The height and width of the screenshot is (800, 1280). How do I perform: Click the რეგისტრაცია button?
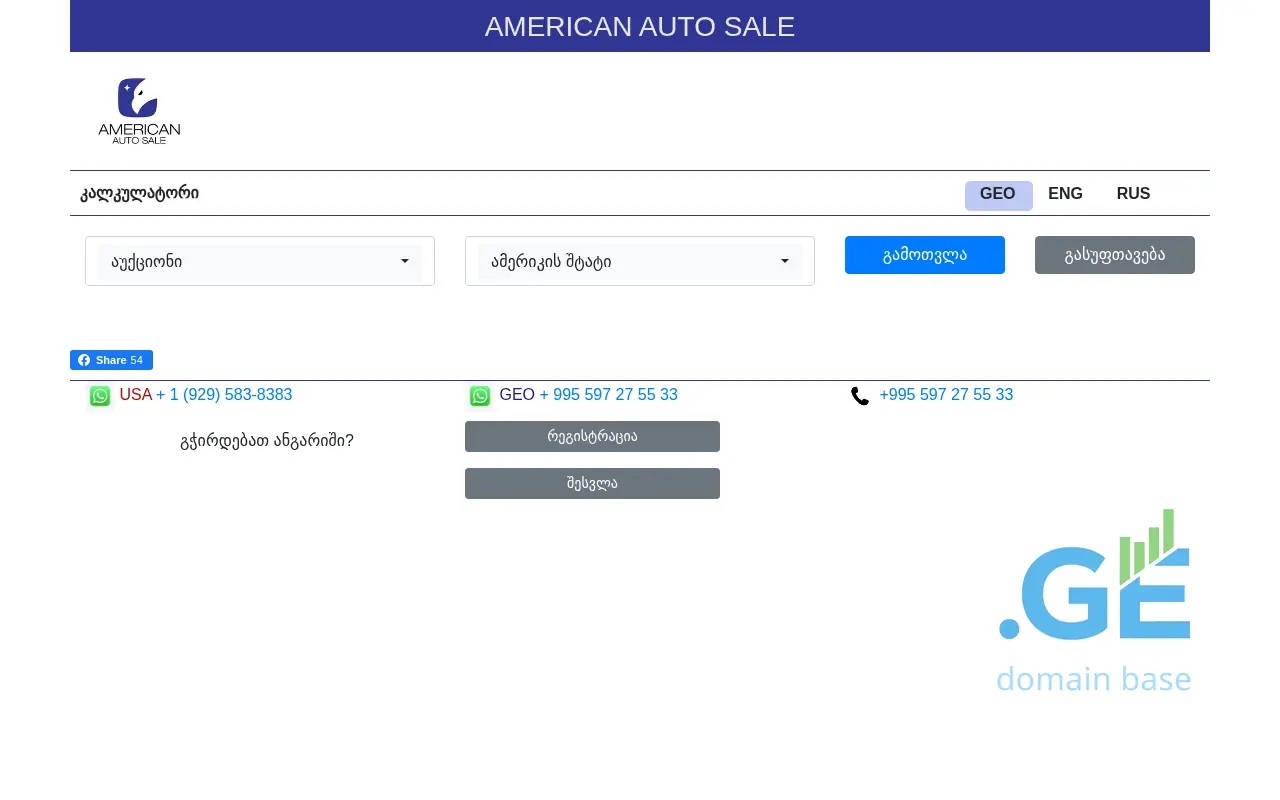click(x=592, y=436)
